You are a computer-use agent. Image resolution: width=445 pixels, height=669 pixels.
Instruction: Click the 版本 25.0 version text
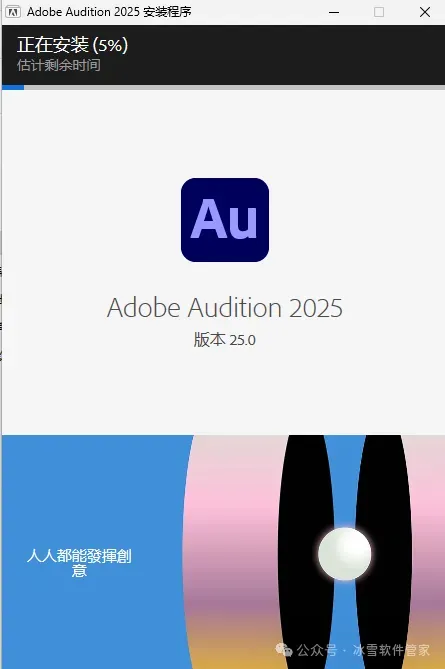(225, 340)
